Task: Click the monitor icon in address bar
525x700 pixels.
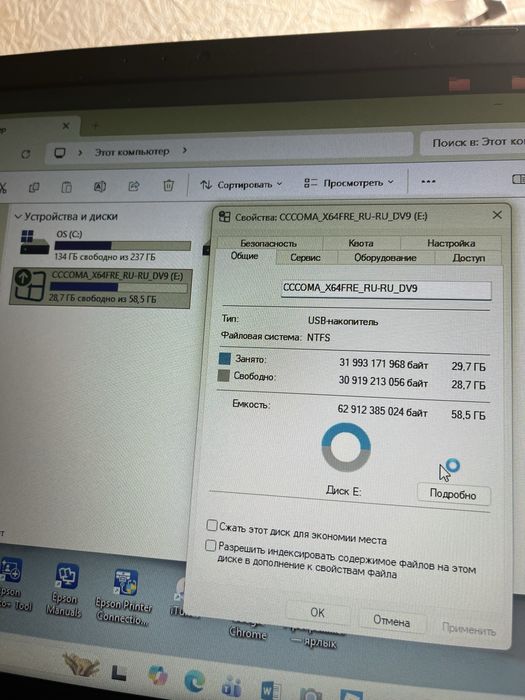Action: (x=60, y=153)
